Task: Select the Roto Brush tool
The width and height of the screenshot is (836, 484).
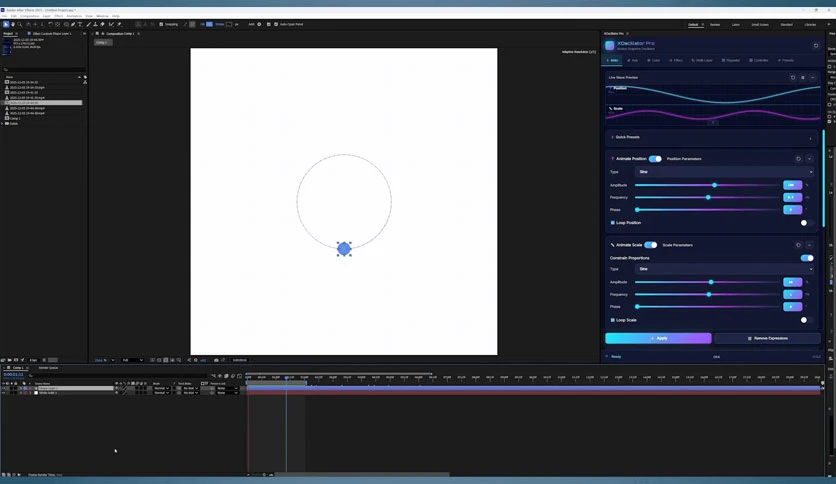Action: (x=111, y=24)
